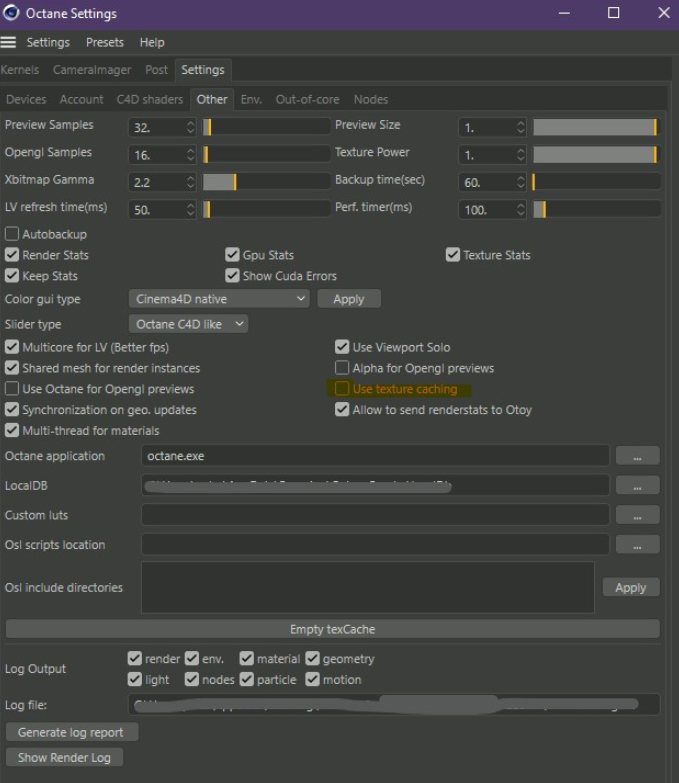The height and width of the screenshot is (783, 679).
Task: Enable Alpha for Opengl previews
Action: click(342, 368)
